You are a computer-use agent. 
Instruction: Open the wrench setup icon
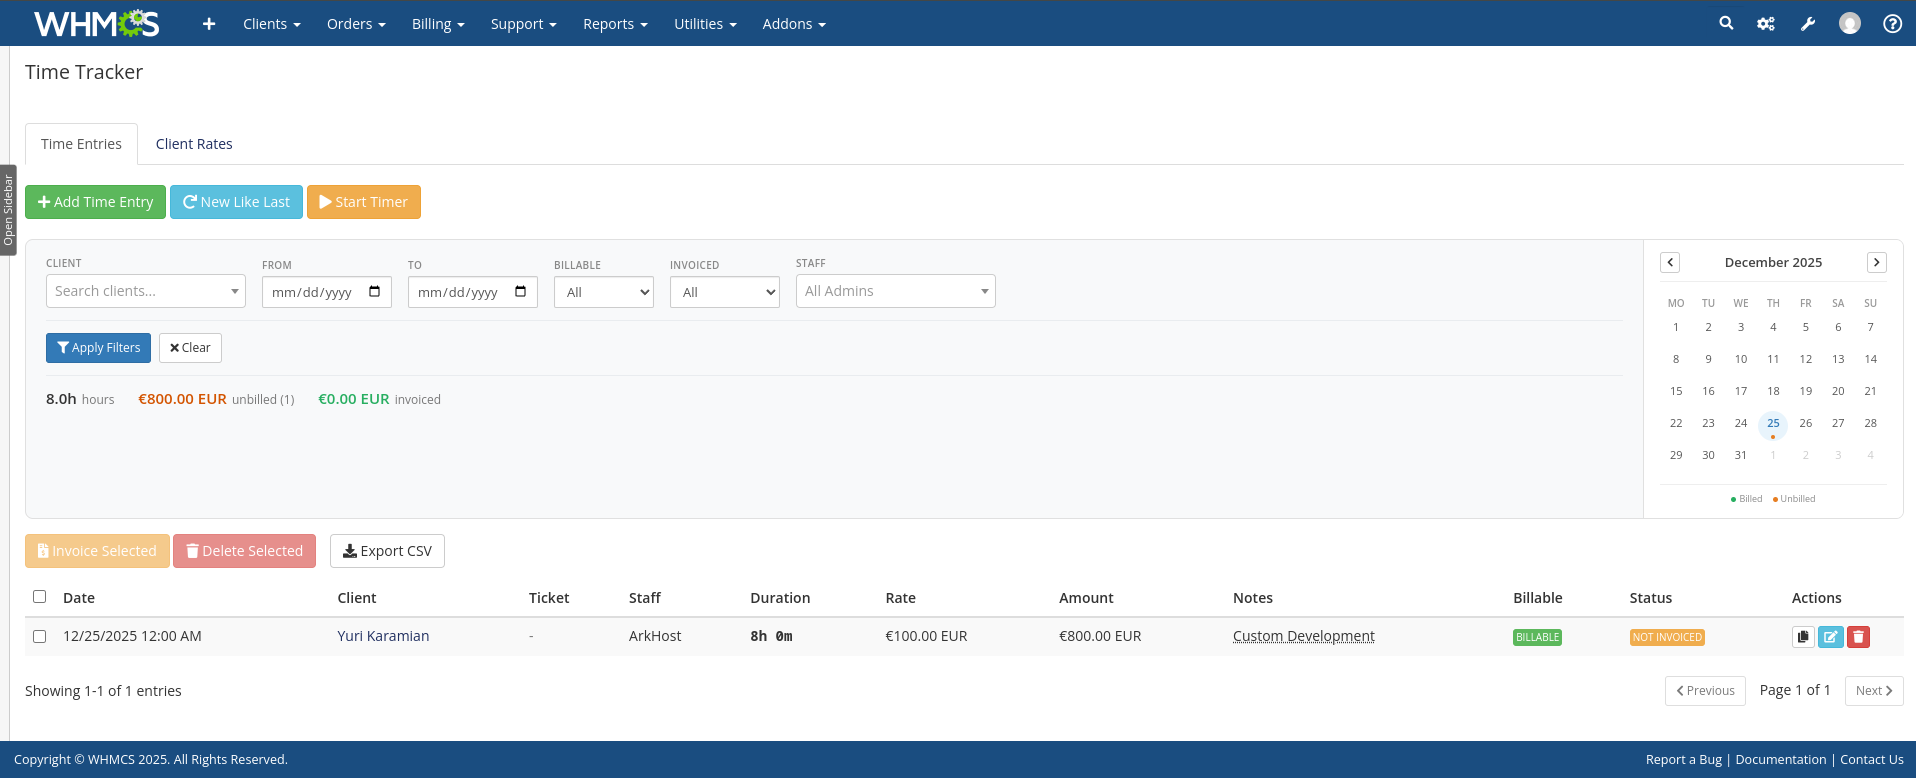(1808, 24)
